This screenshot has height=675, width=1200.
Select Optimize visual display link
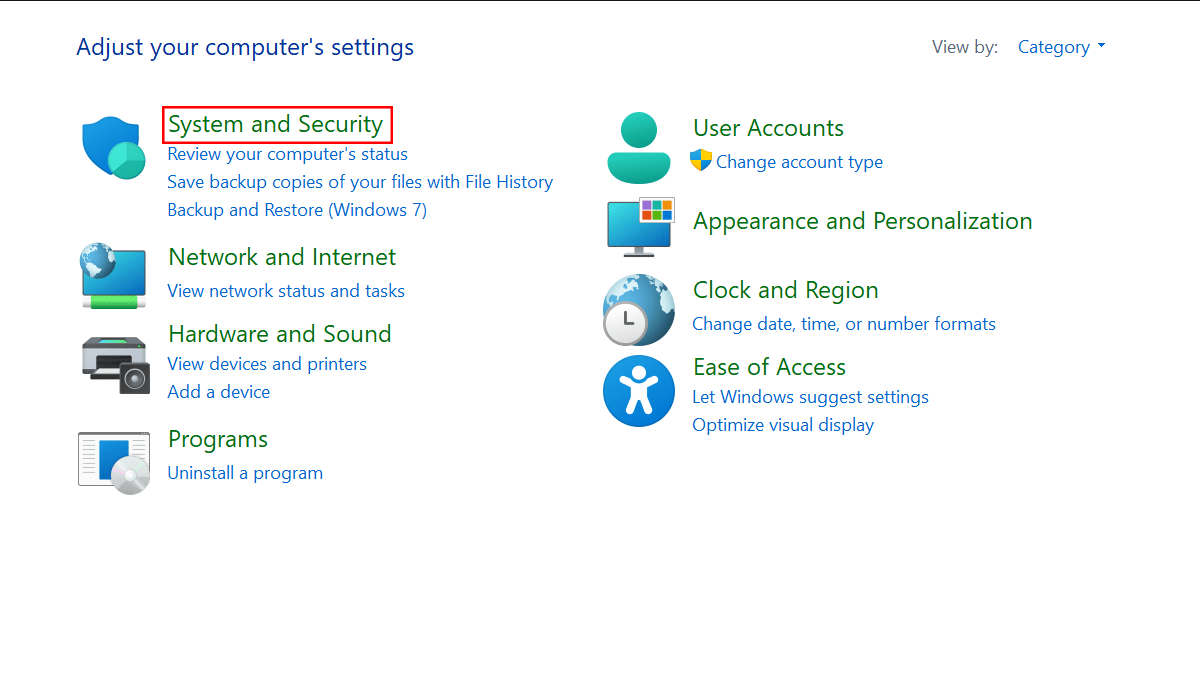783,425
